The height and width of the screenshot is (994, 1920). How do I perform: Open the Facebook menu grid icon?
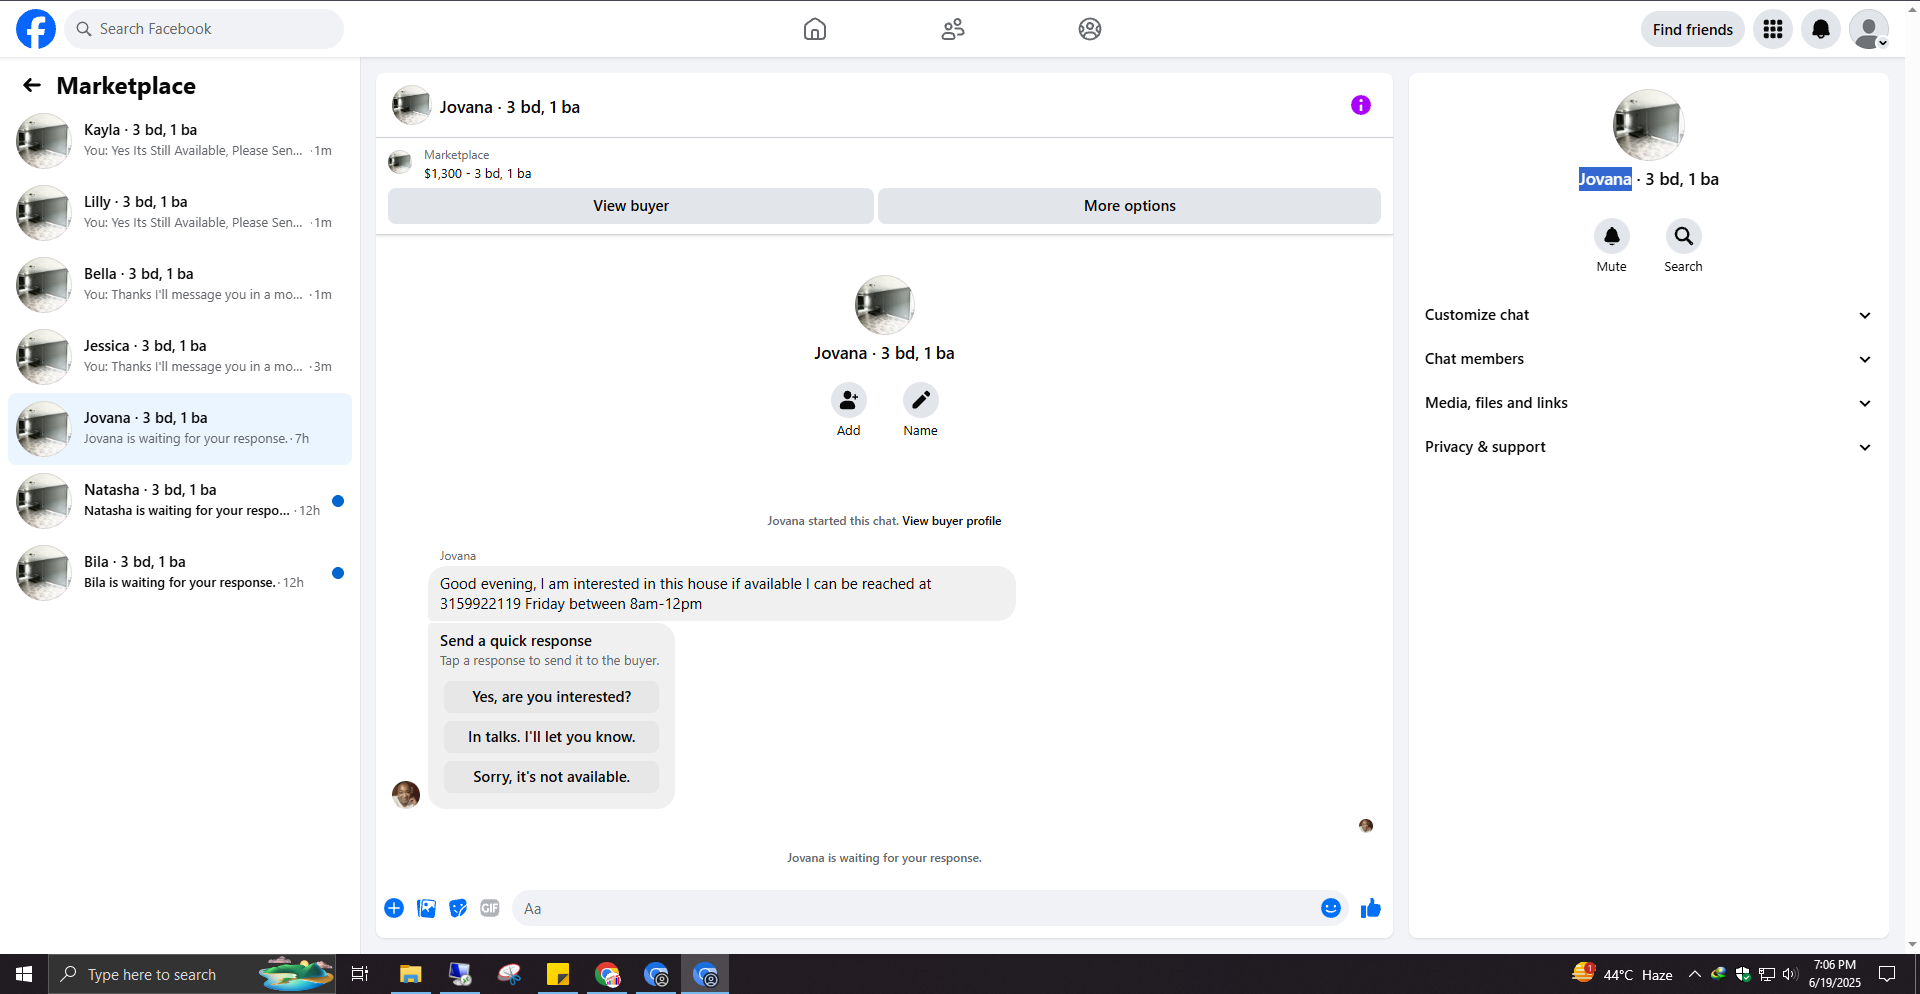pyautogui.click(x=1773, y=29)
